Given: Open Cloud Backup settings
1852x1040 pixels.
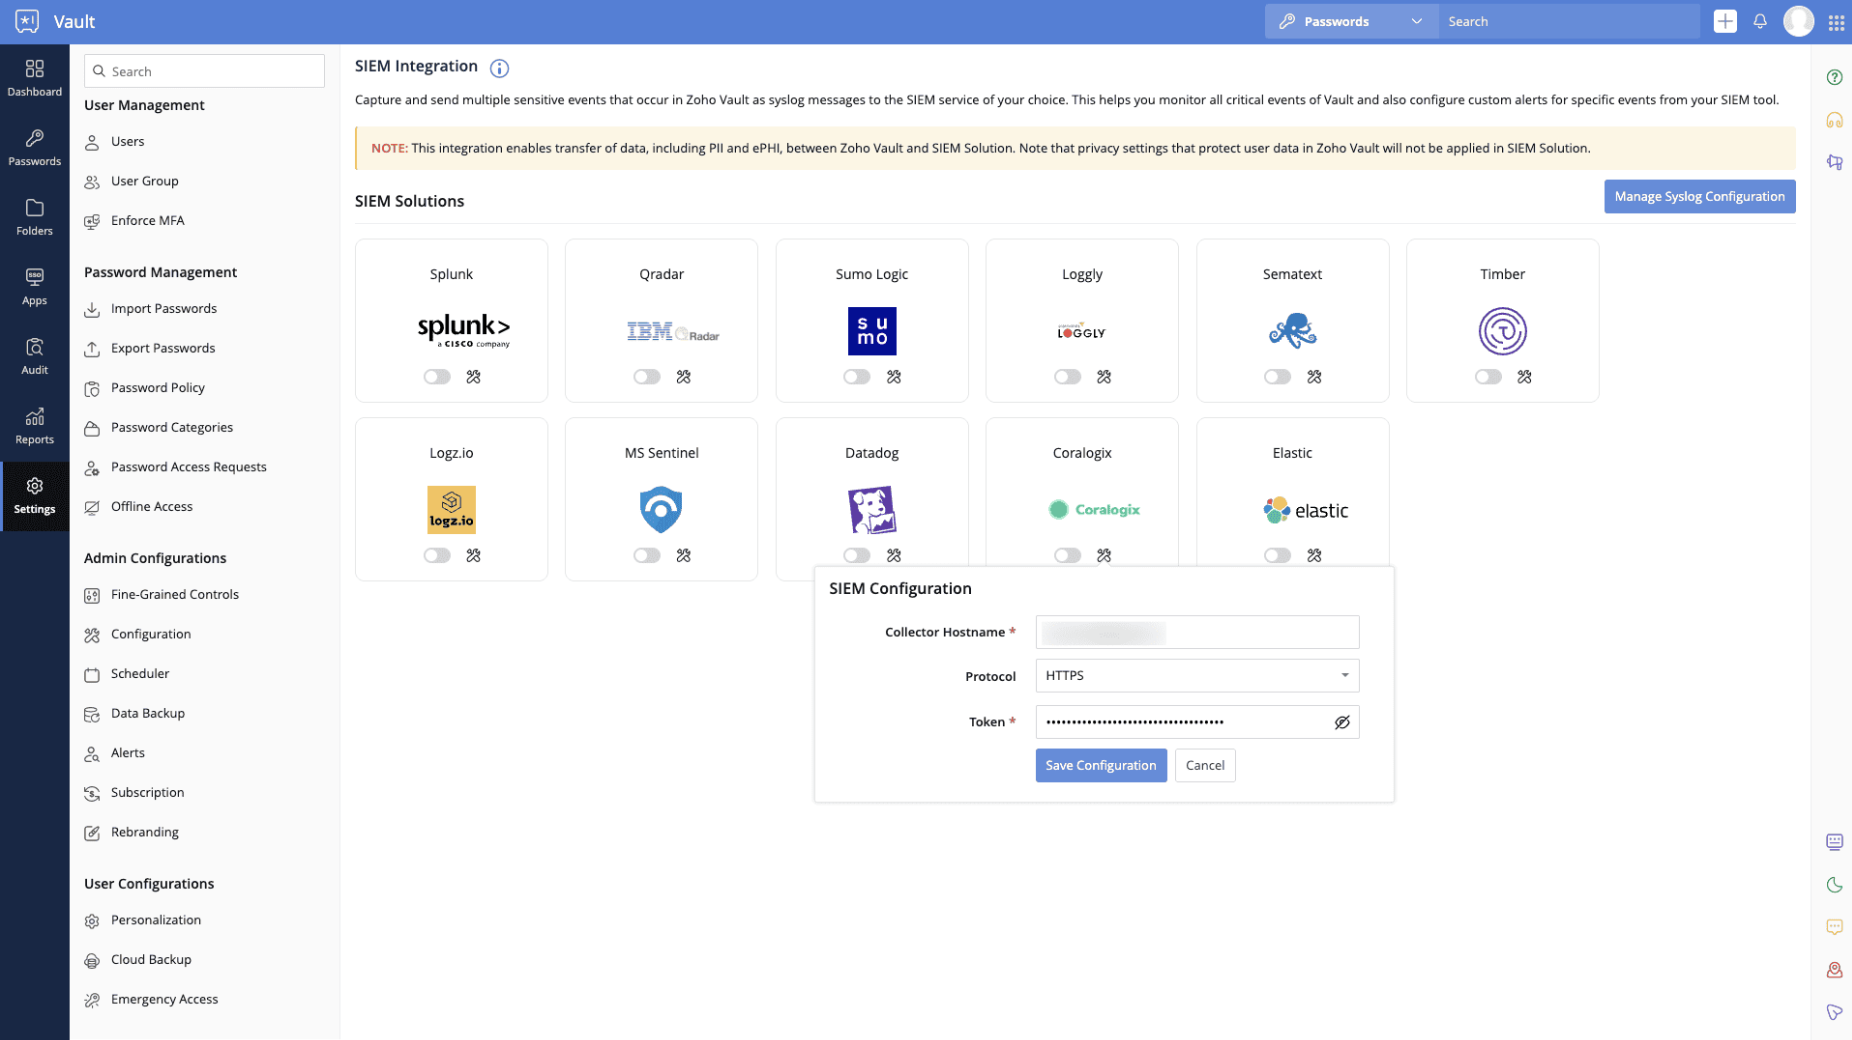Looking at the screenshot, I should tap(150, 960).
